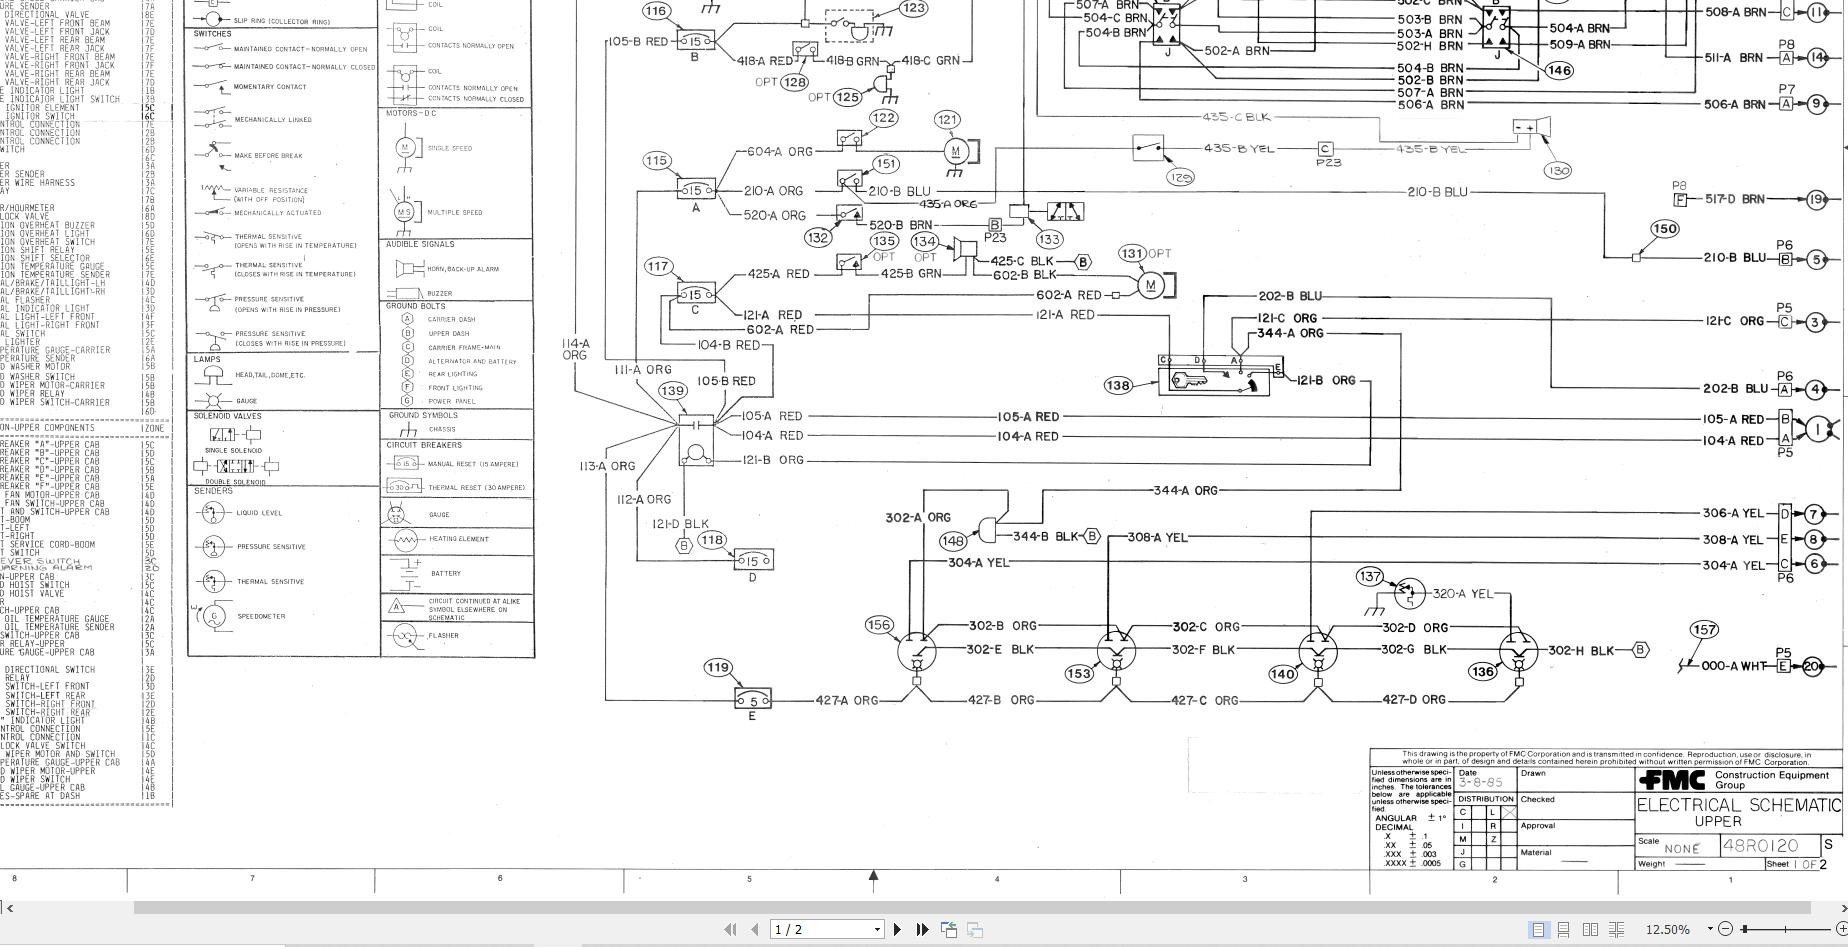Enable two-page scrolling layout

[x=1616, y=929]
